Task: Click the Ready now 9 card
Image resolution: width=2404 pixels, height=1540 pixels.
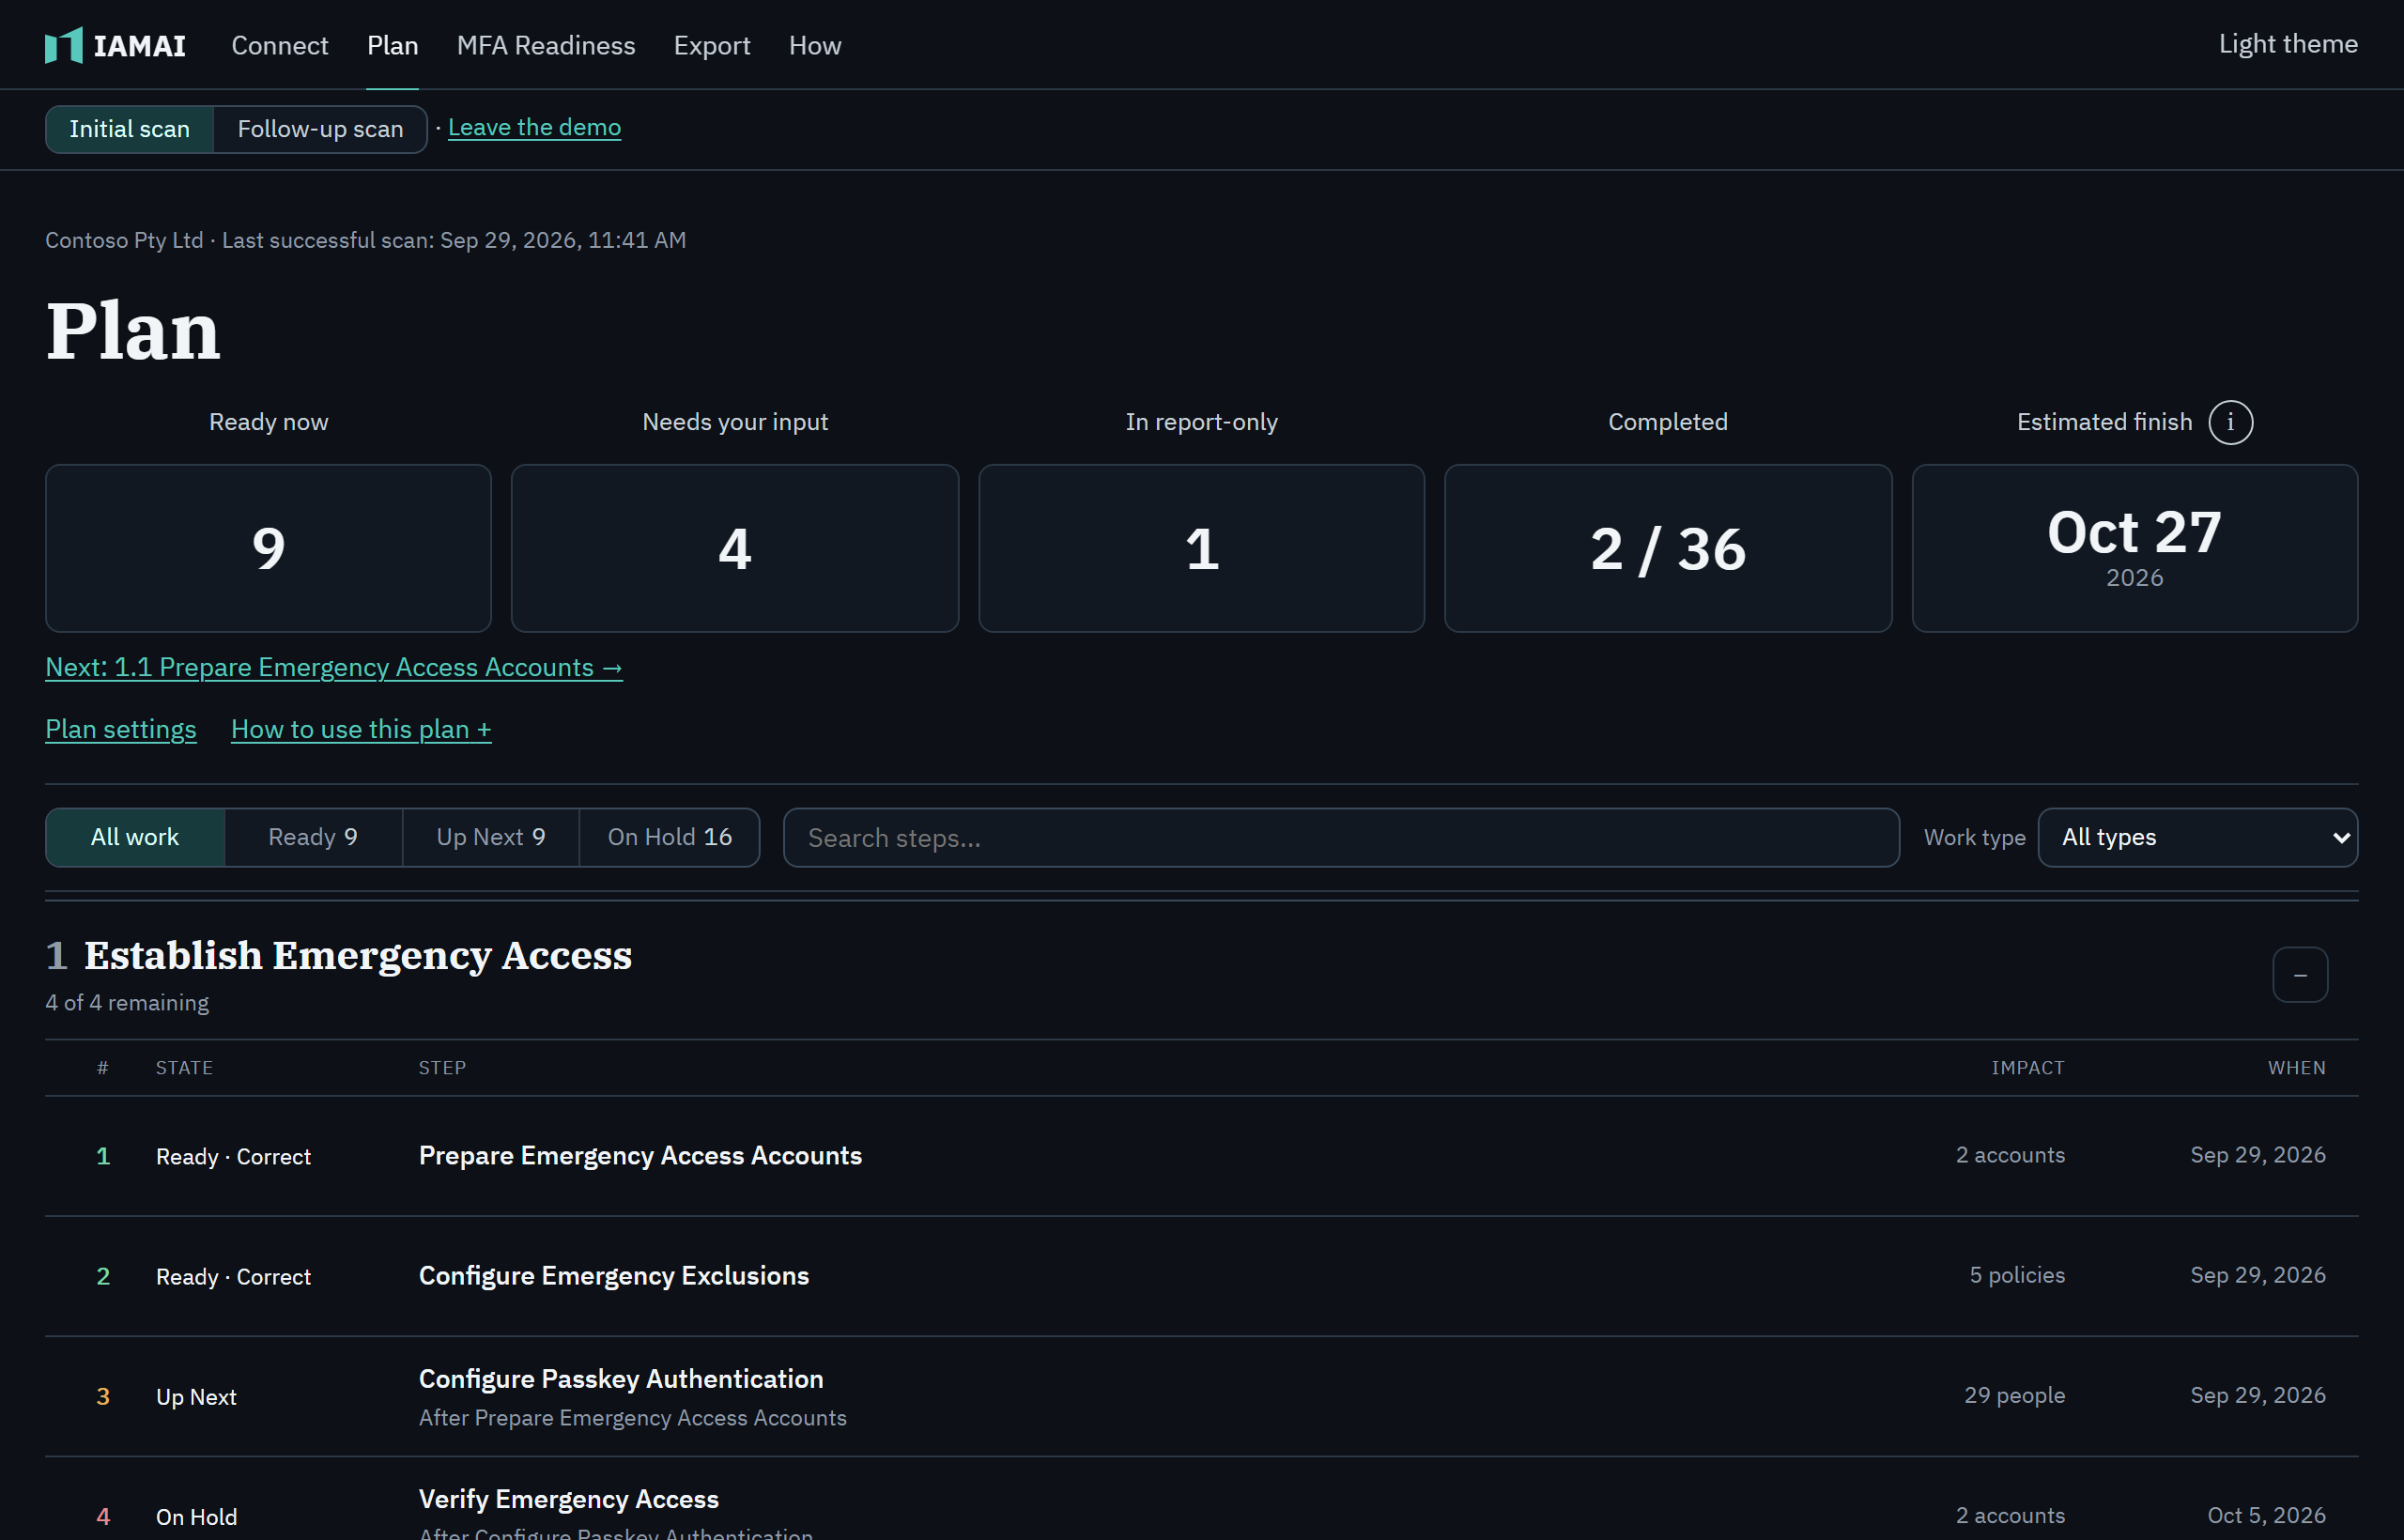Action: [268, 548]
